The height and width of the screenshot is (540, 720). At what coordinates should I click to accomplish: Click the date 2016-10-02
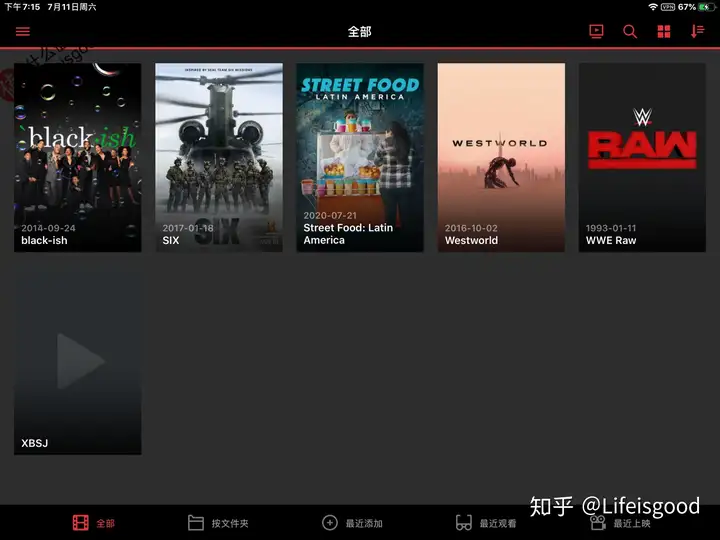tap(471, 228)
